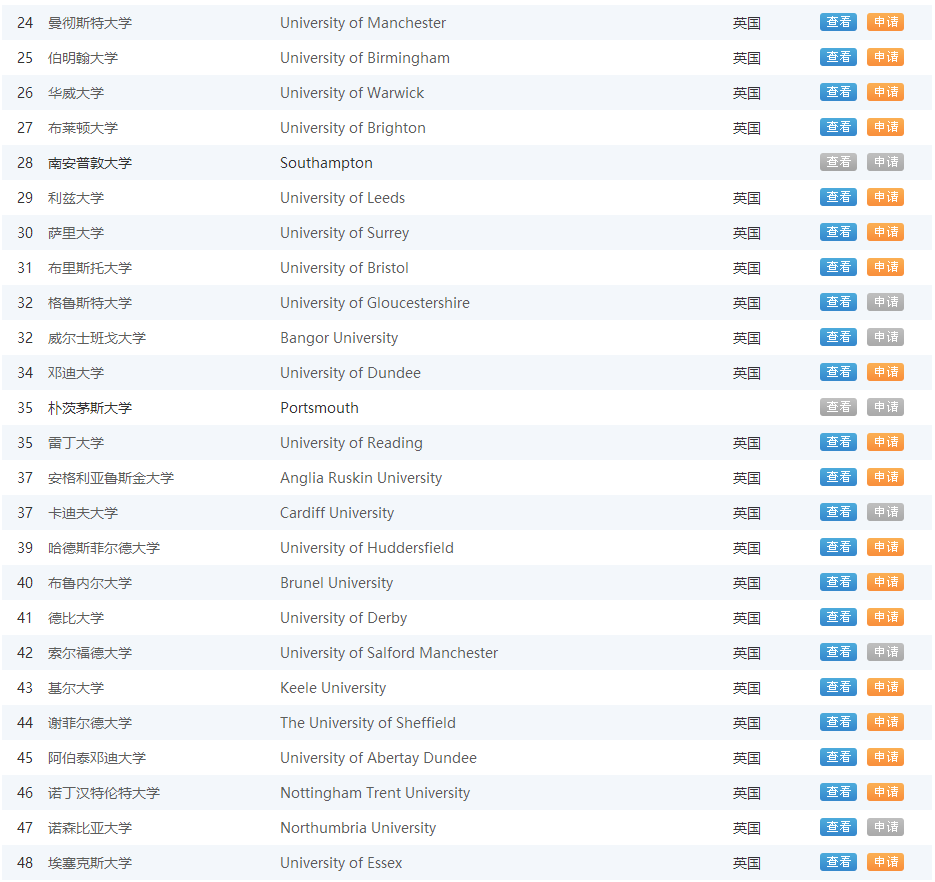Select the Chinese name 曼彻斯特大学

point(89,23)
